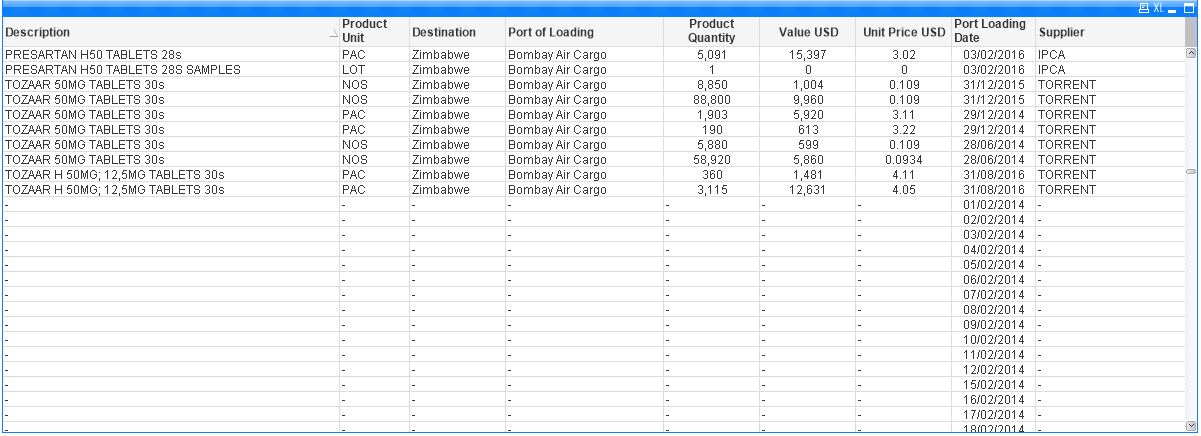The height and width of the screenshot is (436, 1201).
Task: Select the PRESARTAN H50 TABLETS 28S SAMPLES cell
Action: (x=122, y=70)
